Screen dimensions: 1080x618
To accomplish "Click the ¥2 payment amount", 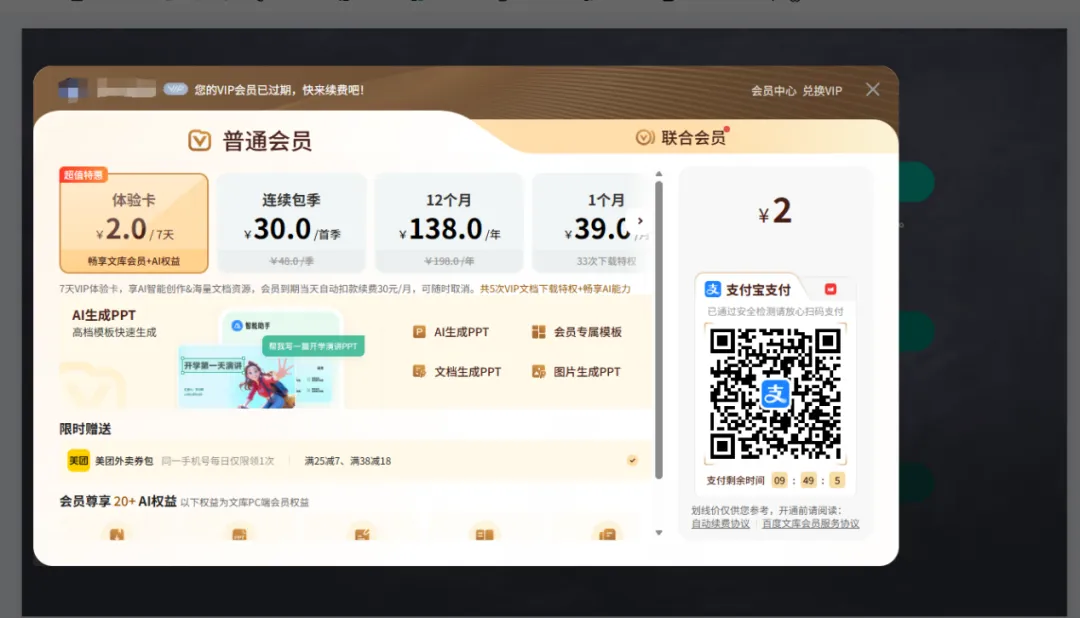I will click(774, 211).
